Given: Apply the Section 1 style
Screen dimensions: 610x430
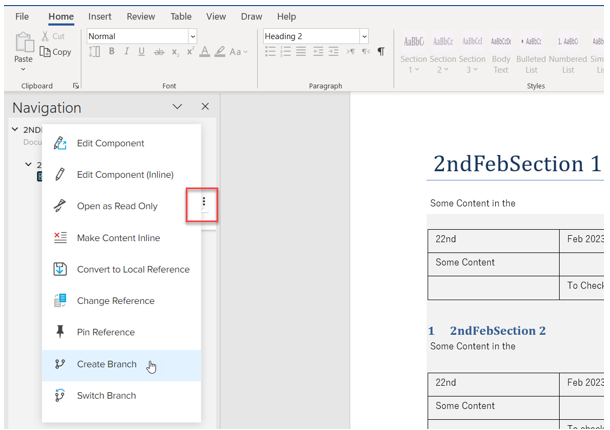Looking at the screenshot, I should click(x=414, y=54).
